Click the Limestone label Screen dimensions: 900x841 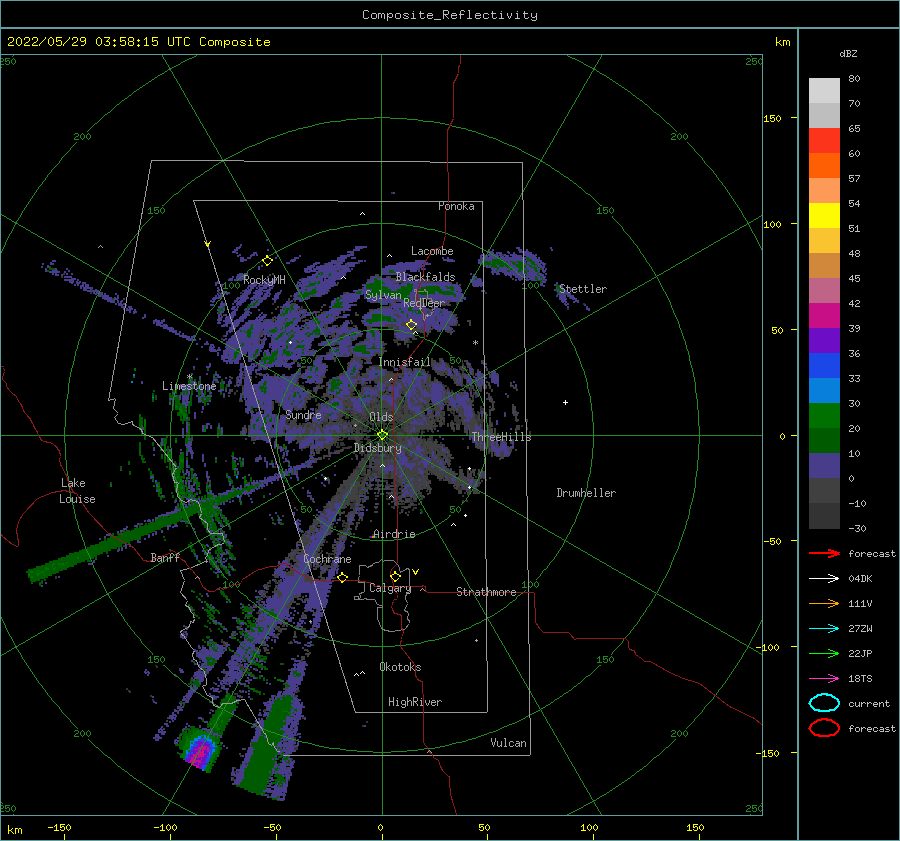[x=189, y=386]
